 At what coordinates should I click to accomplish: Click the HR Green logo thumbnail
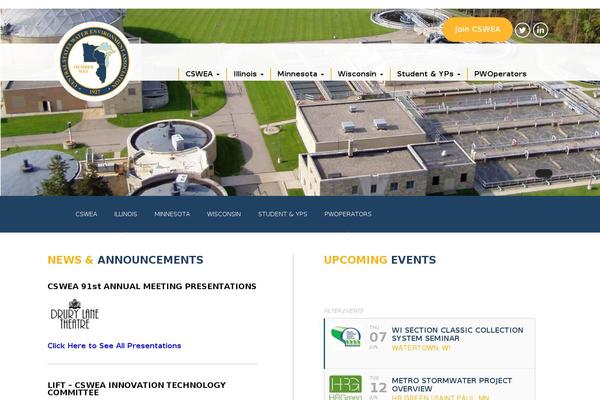pos(345,387)
